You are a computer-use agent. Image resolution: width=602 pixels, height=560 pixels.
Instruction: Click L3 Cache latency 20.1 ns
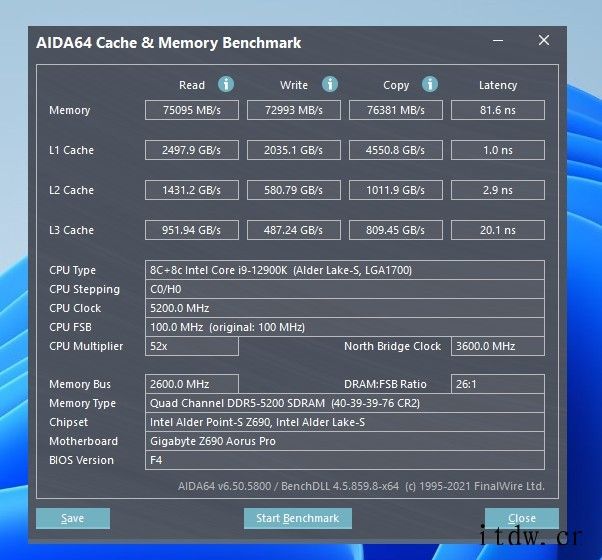point(498,230)
